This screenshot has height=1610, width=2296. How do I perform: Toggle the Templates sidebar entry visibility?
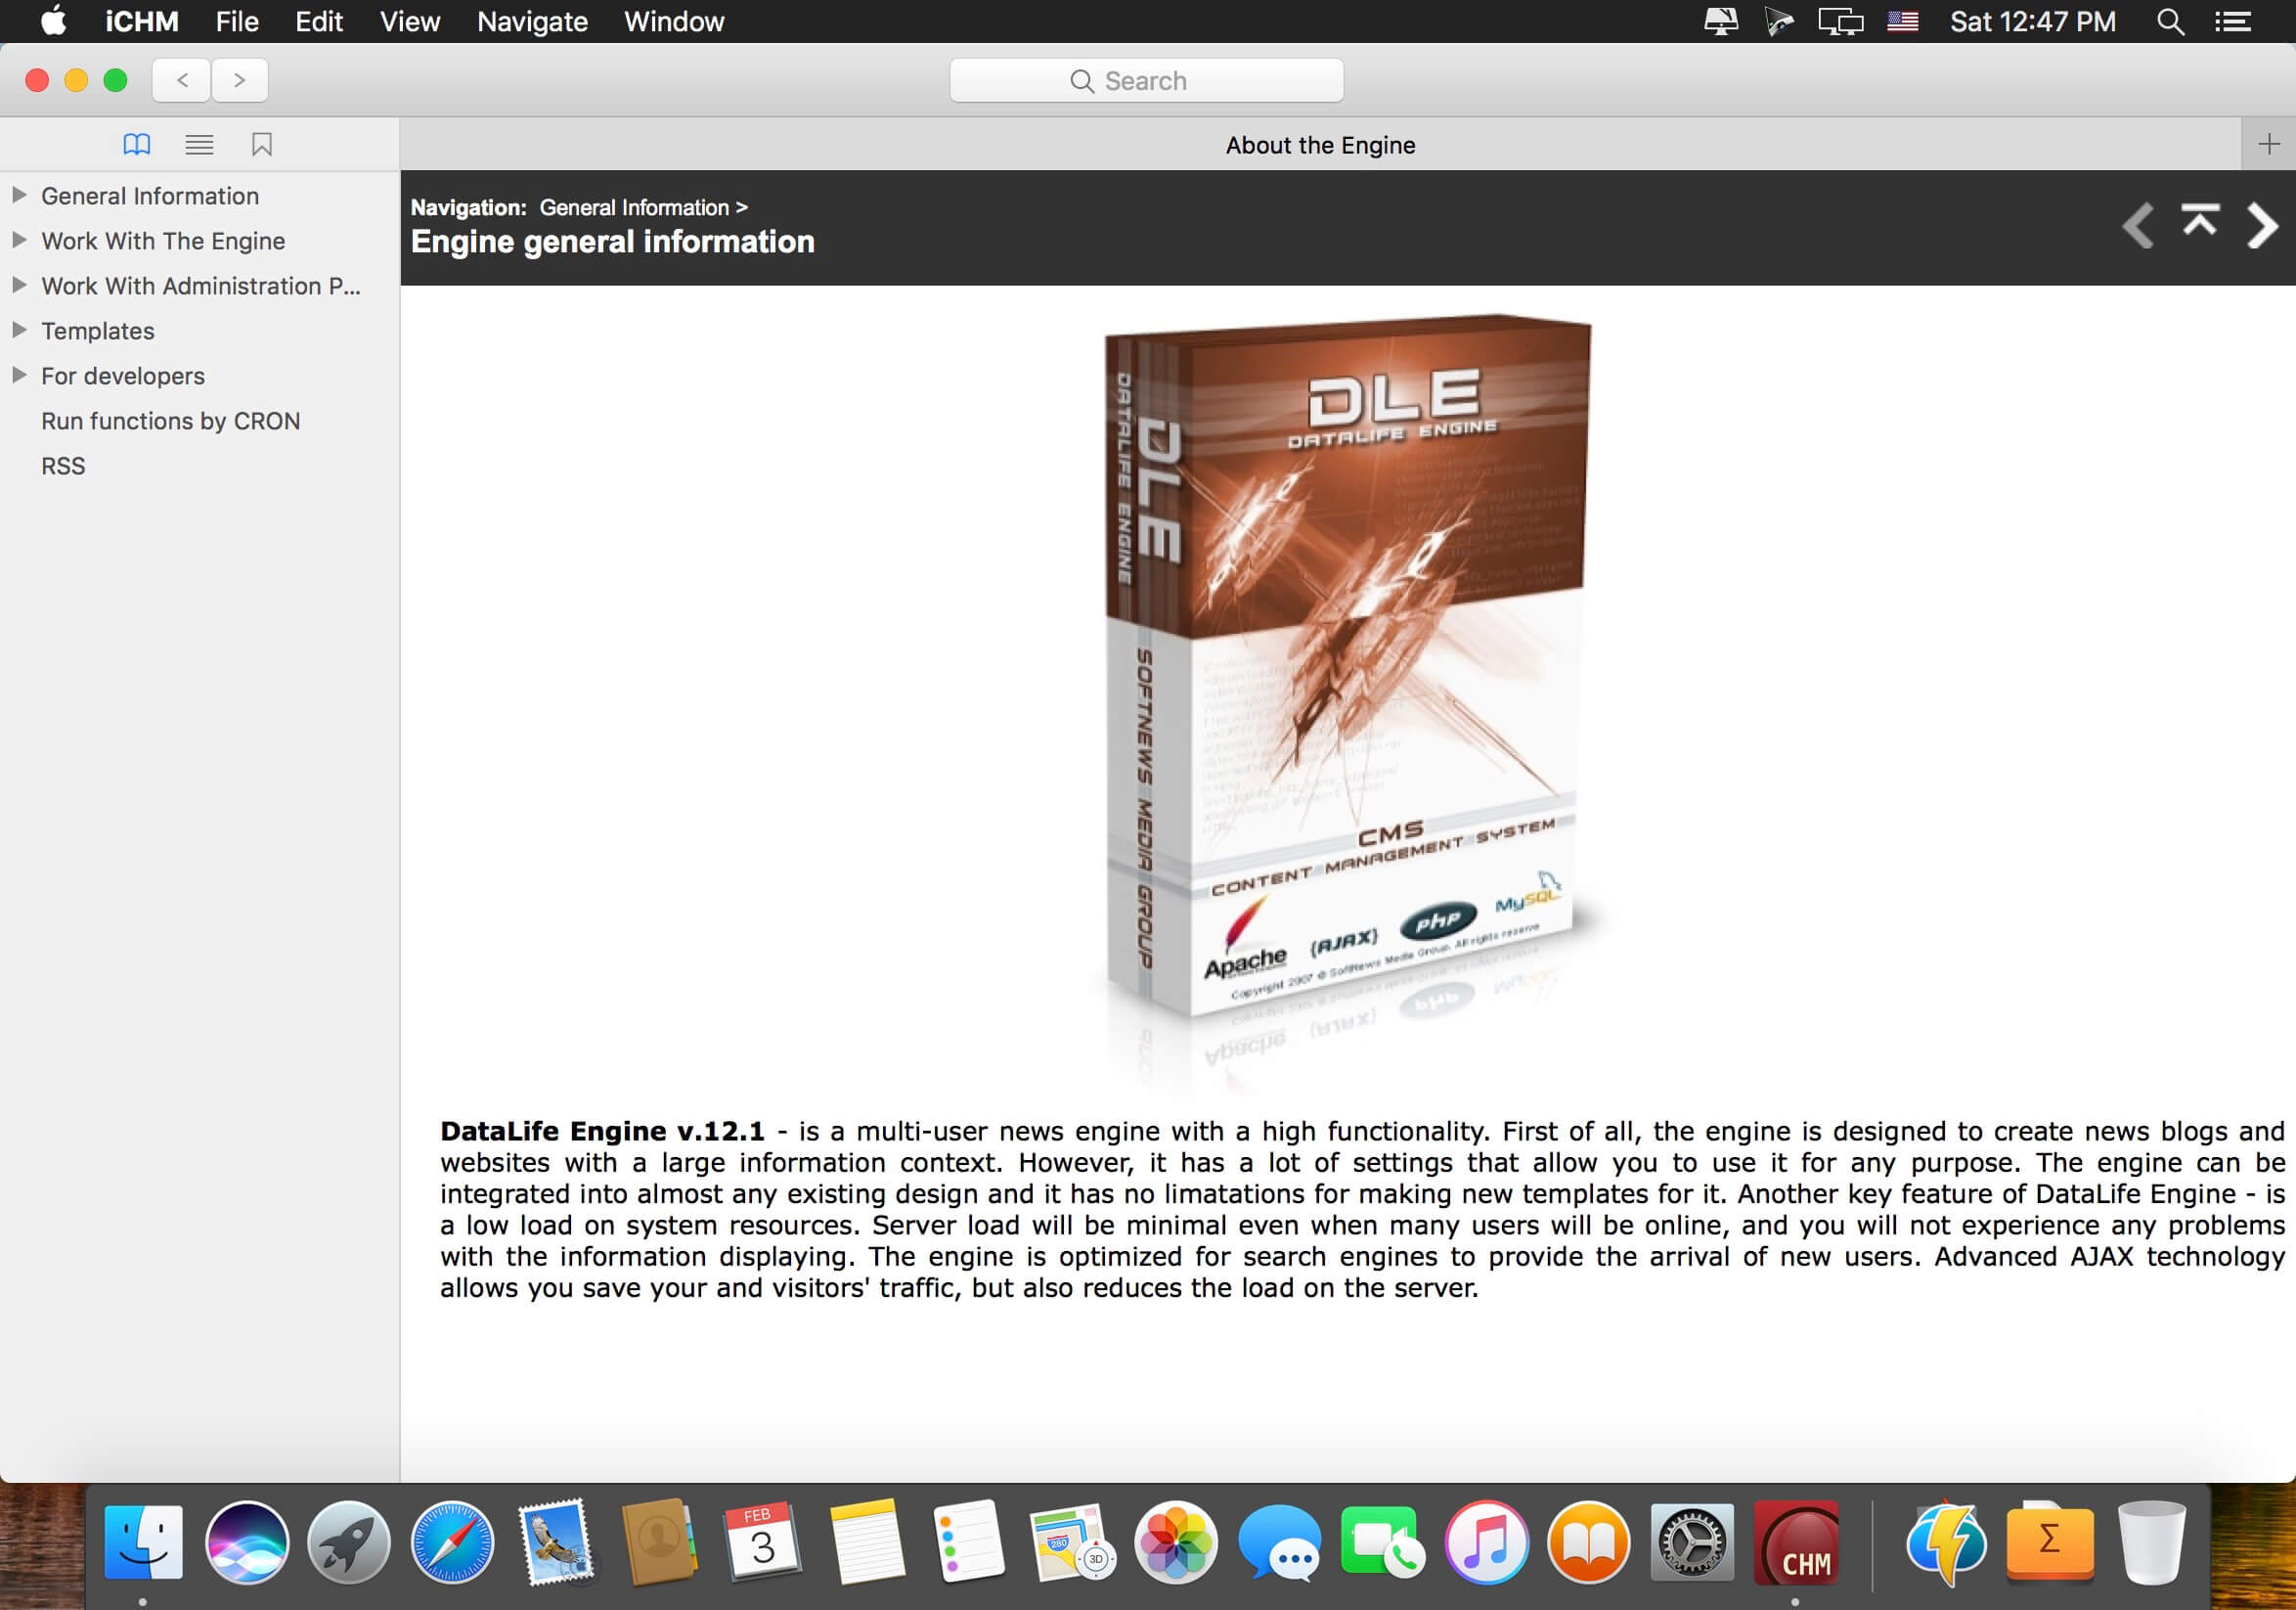[x=20, y=330]
